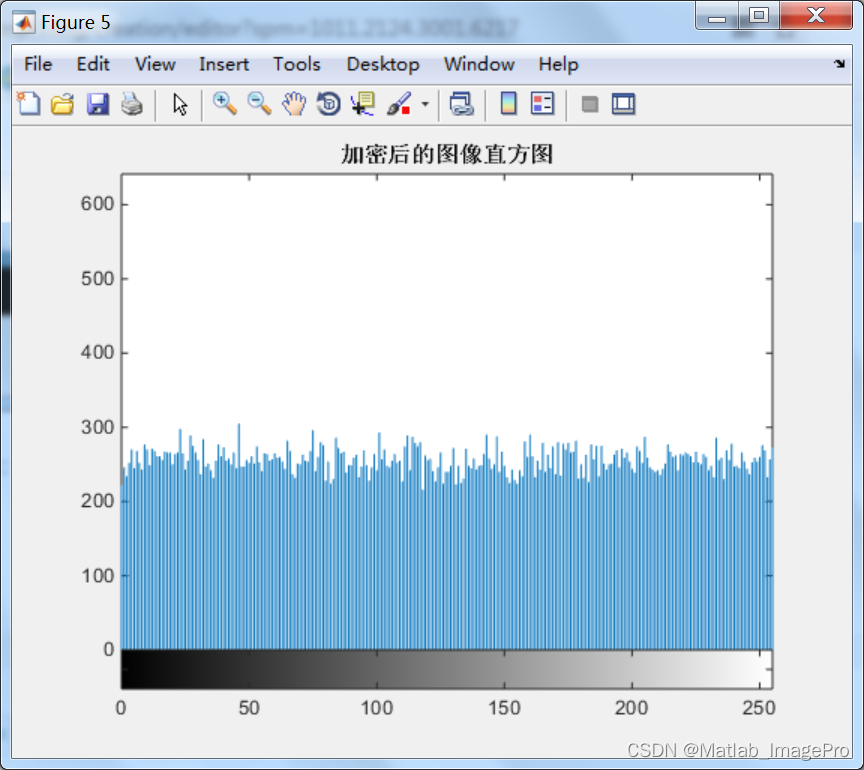Viewport: 864px width, 770px height.
Task: Activate the Zoom In tool
Action: click(x=225, y=104)
